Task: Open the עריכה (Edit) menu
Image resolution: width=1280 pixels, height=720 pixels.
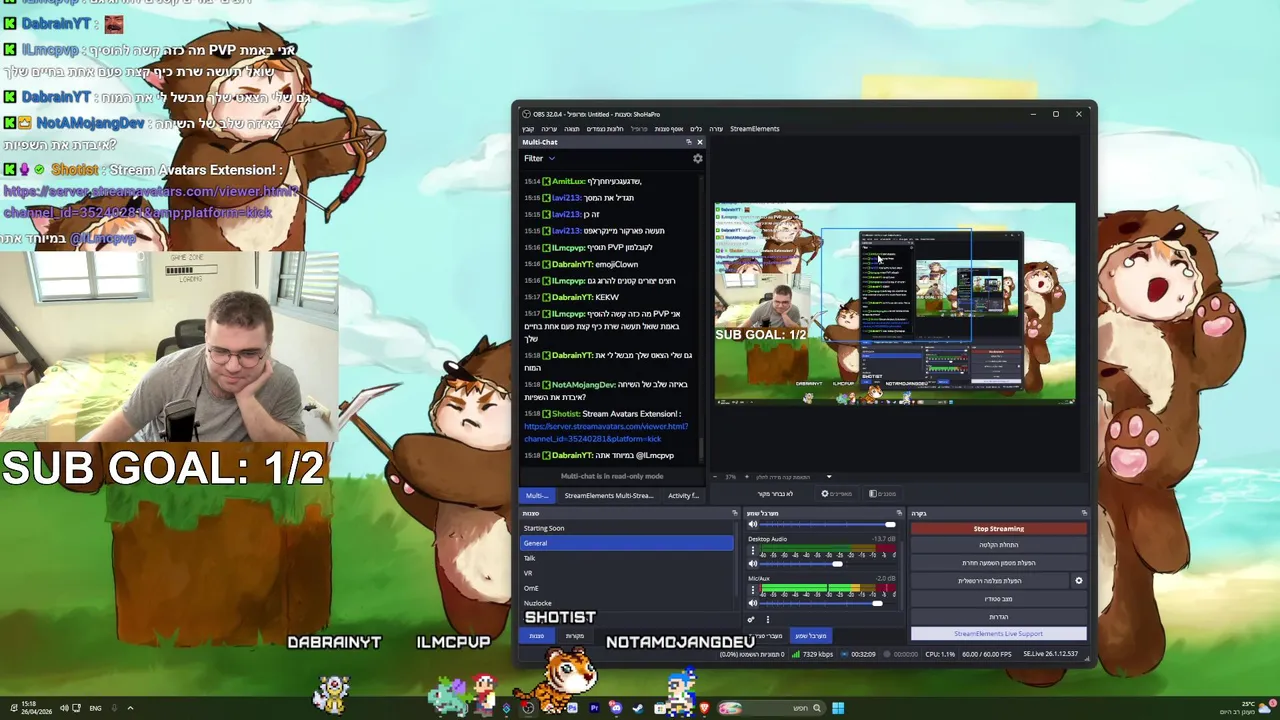Action: coord(549,128)
